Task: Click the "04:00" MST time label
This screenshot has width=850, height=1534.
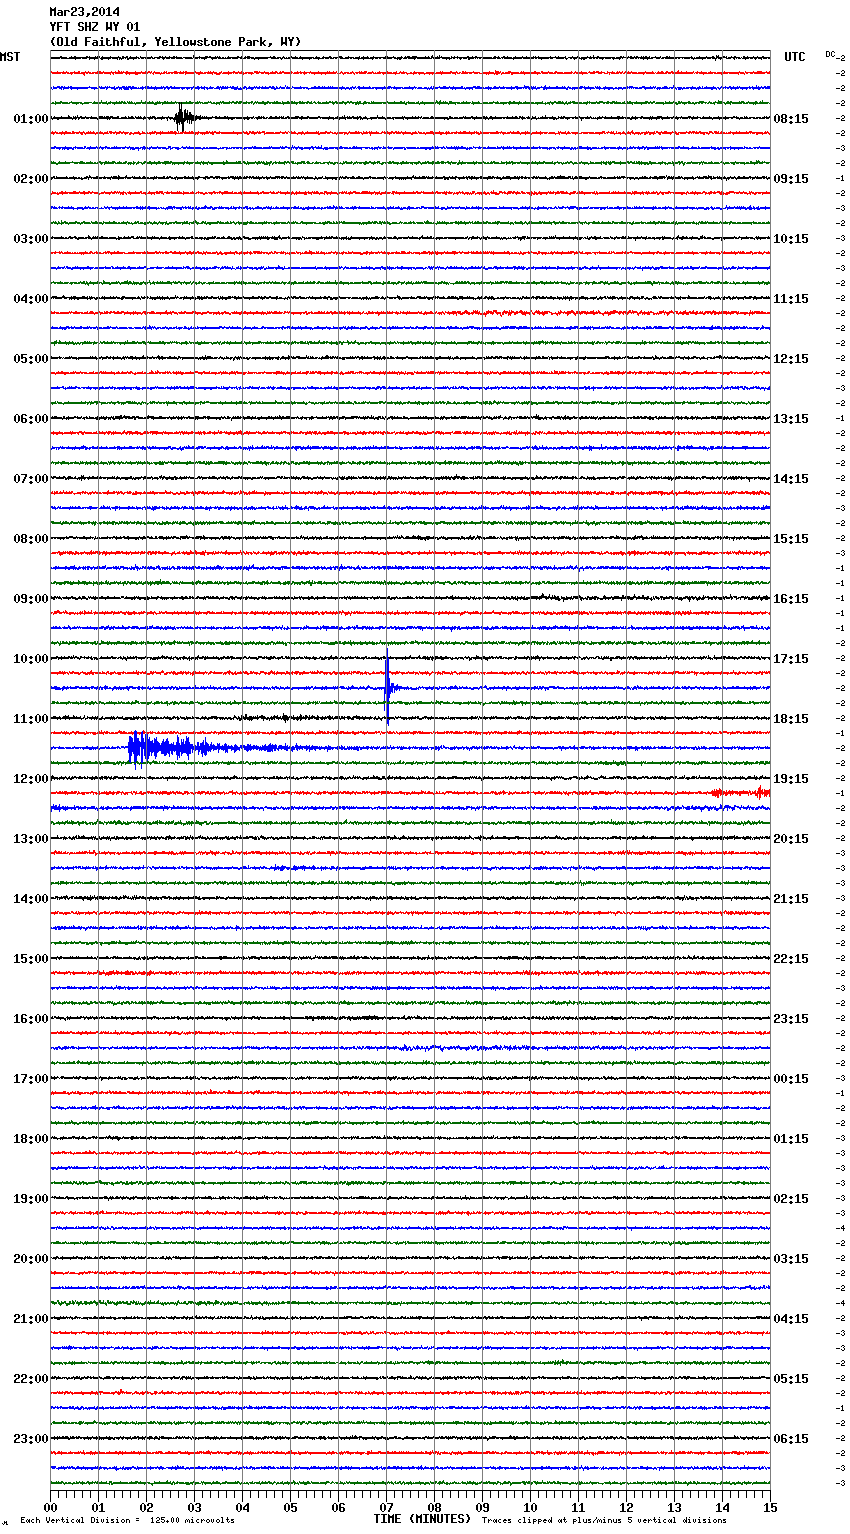Action: click(31, 299)
